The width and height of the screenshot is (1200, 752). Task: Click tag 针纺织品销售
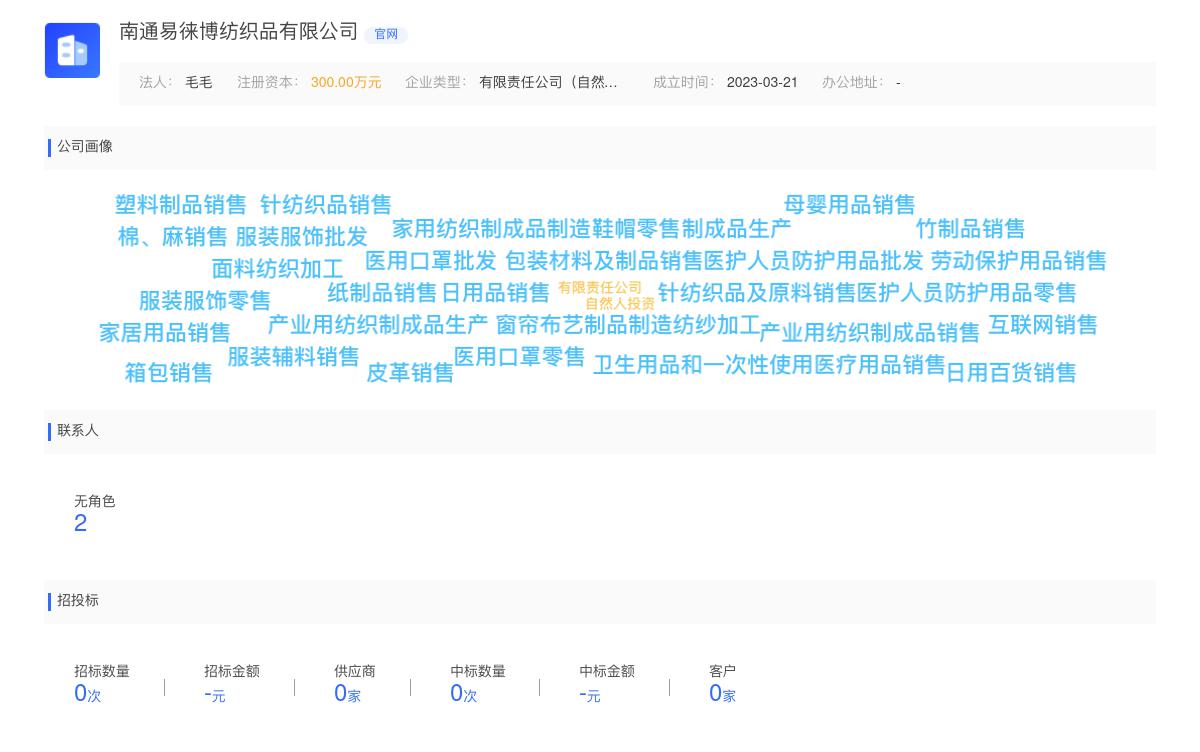click(326, 205)
